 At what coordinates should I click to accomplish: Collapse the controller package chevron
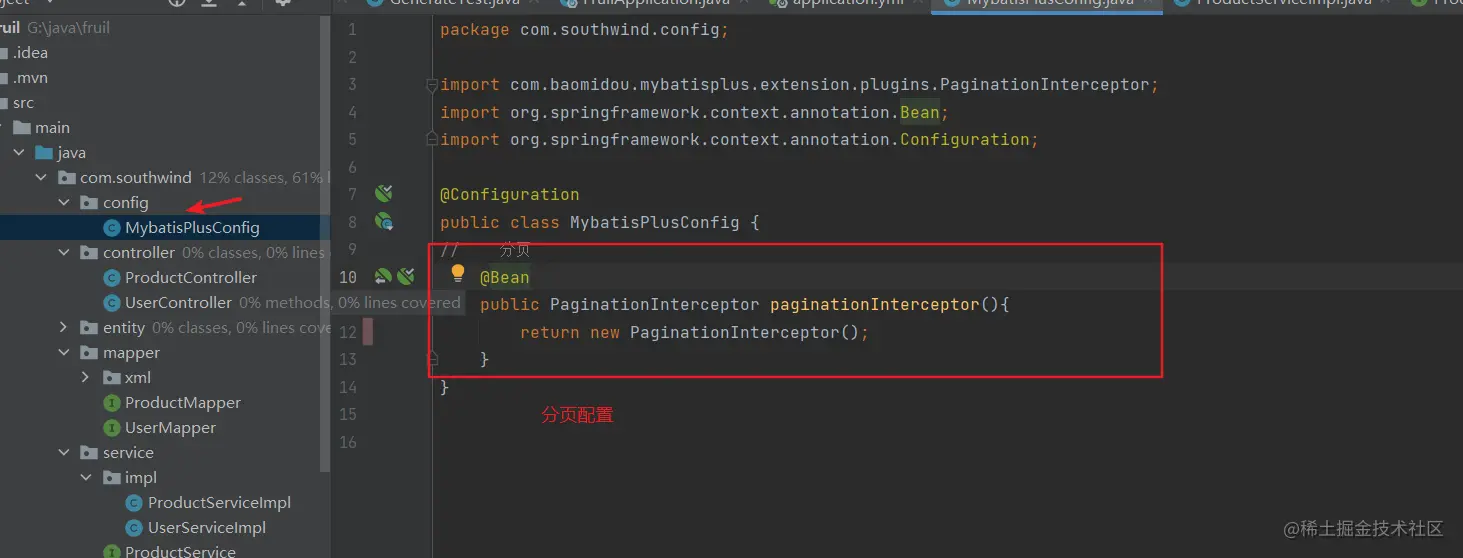coord(64,253)
